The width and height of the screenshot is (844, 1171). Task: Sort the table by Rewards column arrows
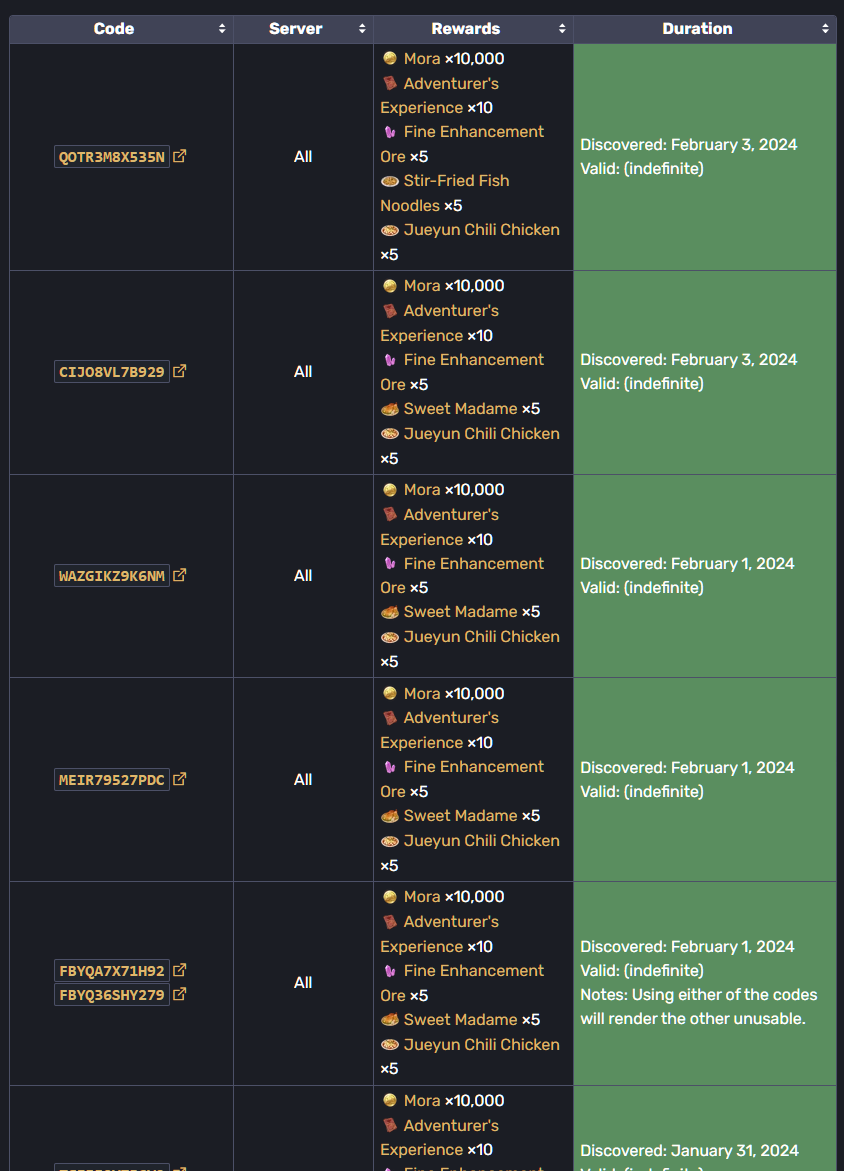coord(562,29)
